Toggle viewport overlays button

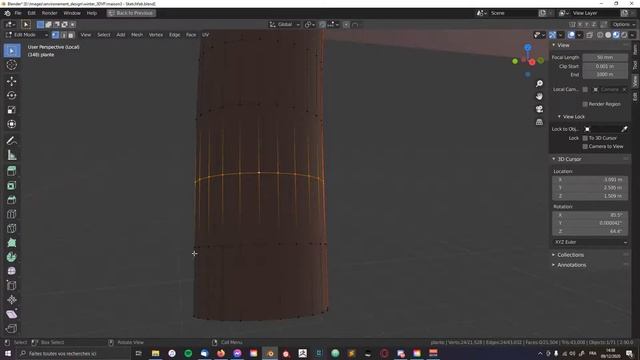(x=571, y=35)
